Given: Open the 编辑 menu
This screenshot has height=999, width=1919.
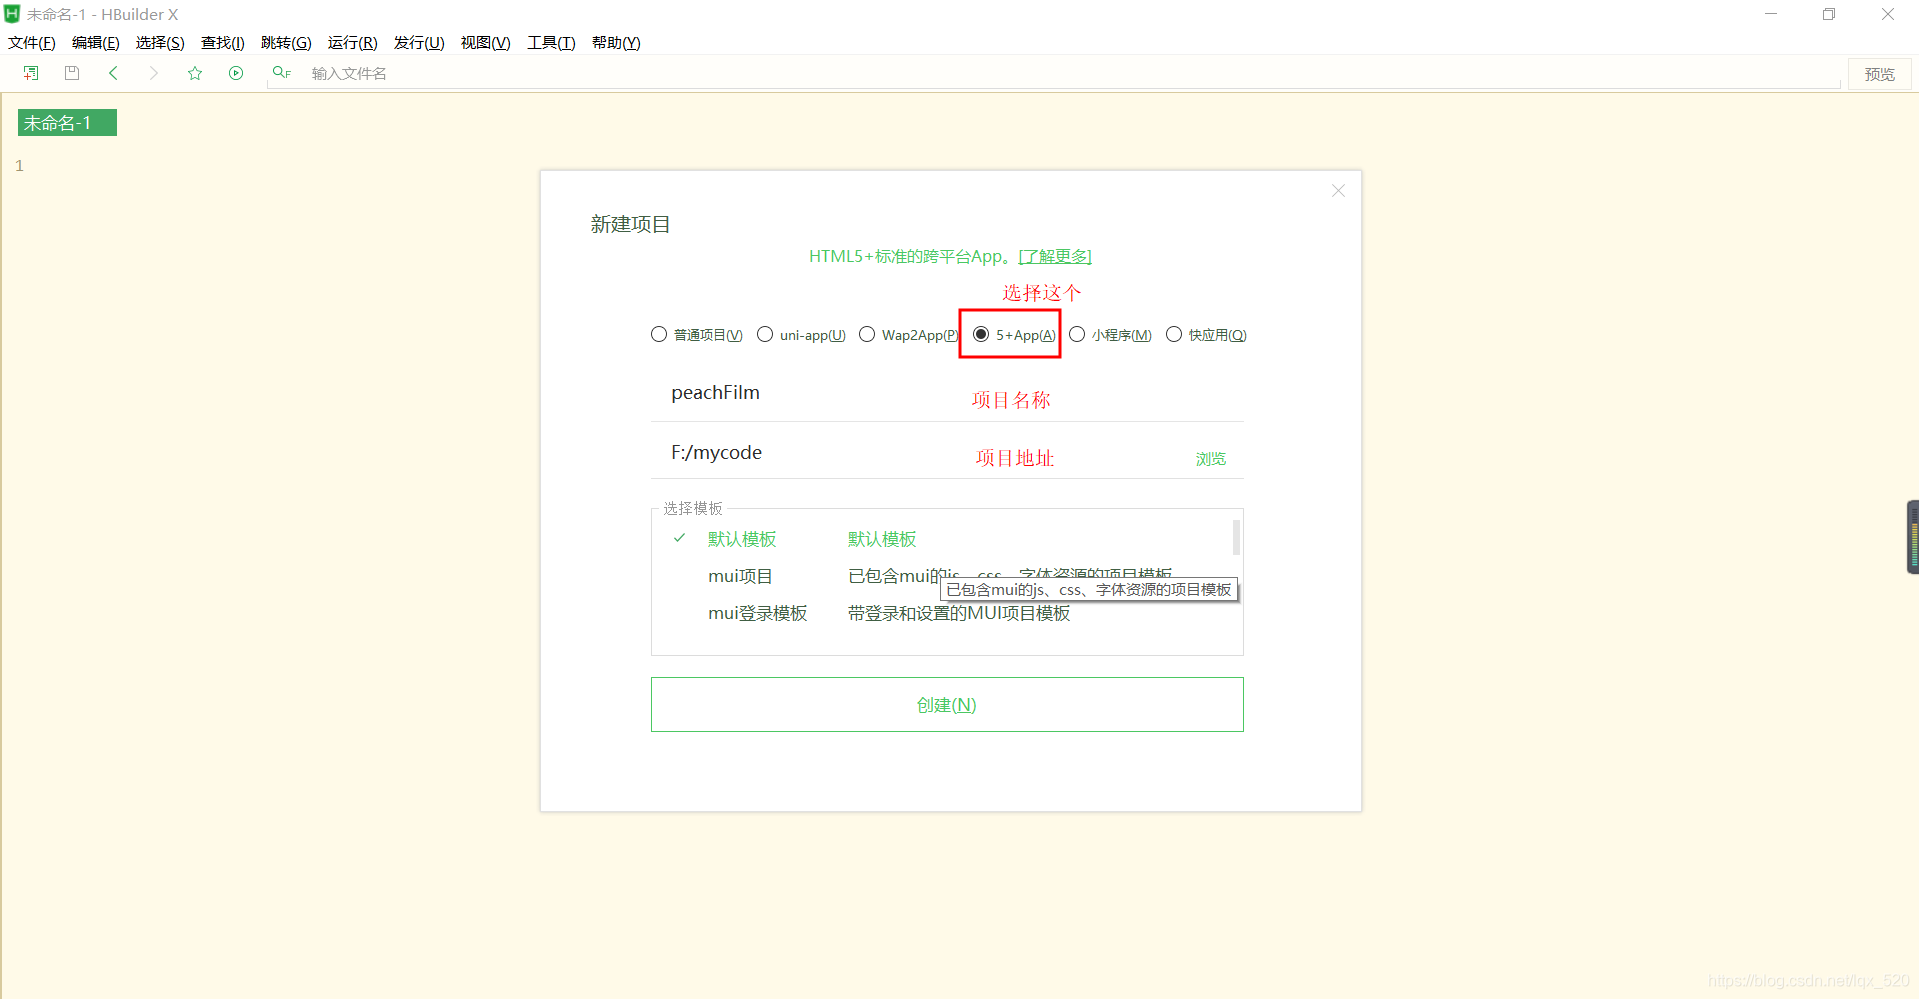Looking at the screenshot, I should (x=96, y=43).
